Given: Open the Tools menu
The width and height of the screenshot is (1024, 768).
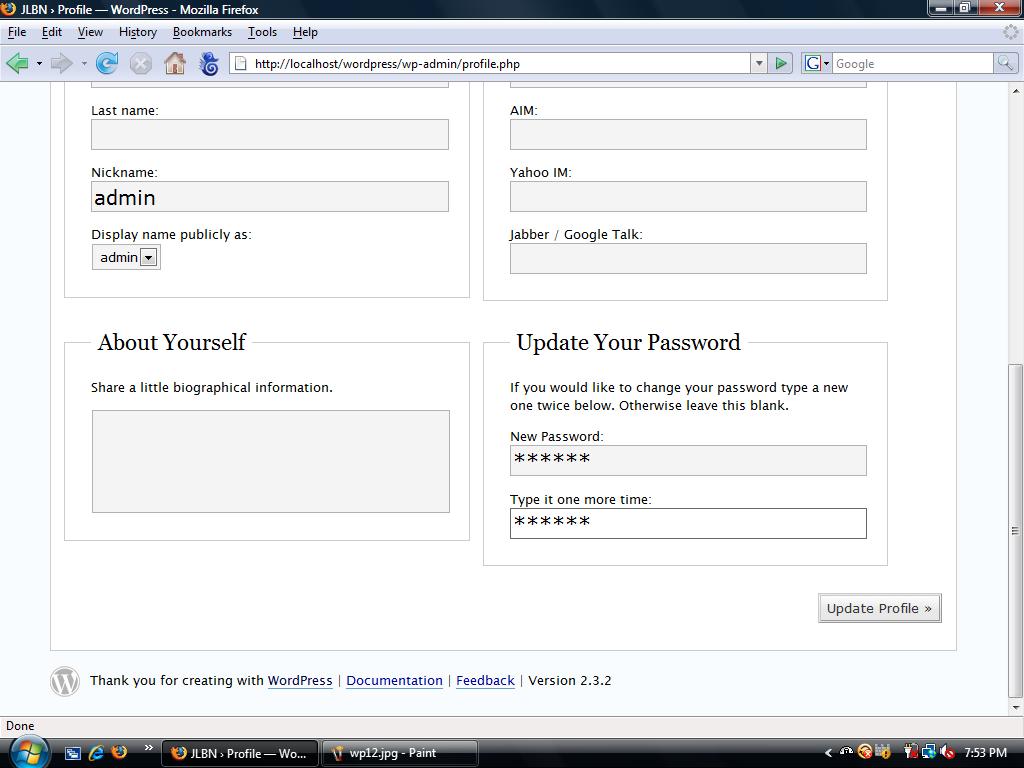Looking at the screenshot, I should pos(262,32).
